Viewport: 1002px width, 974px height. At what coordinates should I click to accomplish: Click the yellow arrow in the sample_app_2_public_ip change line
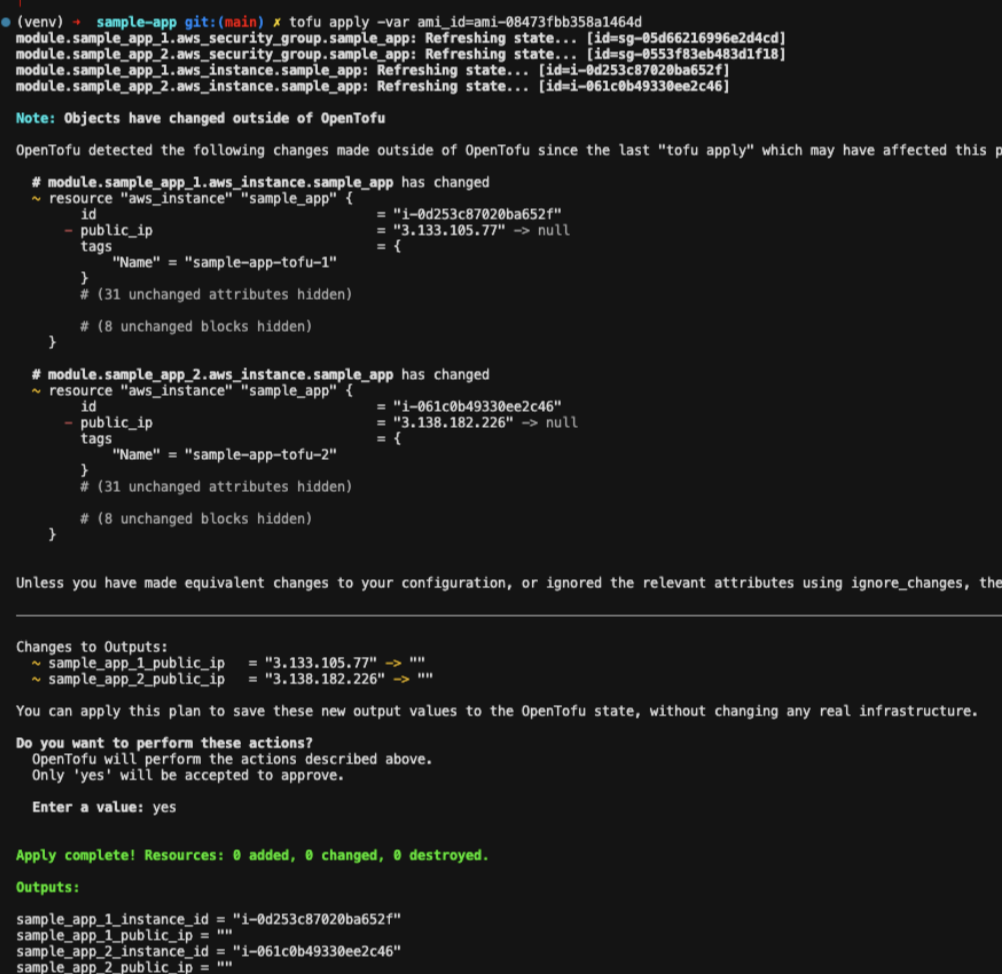click(x=402, y=679)
